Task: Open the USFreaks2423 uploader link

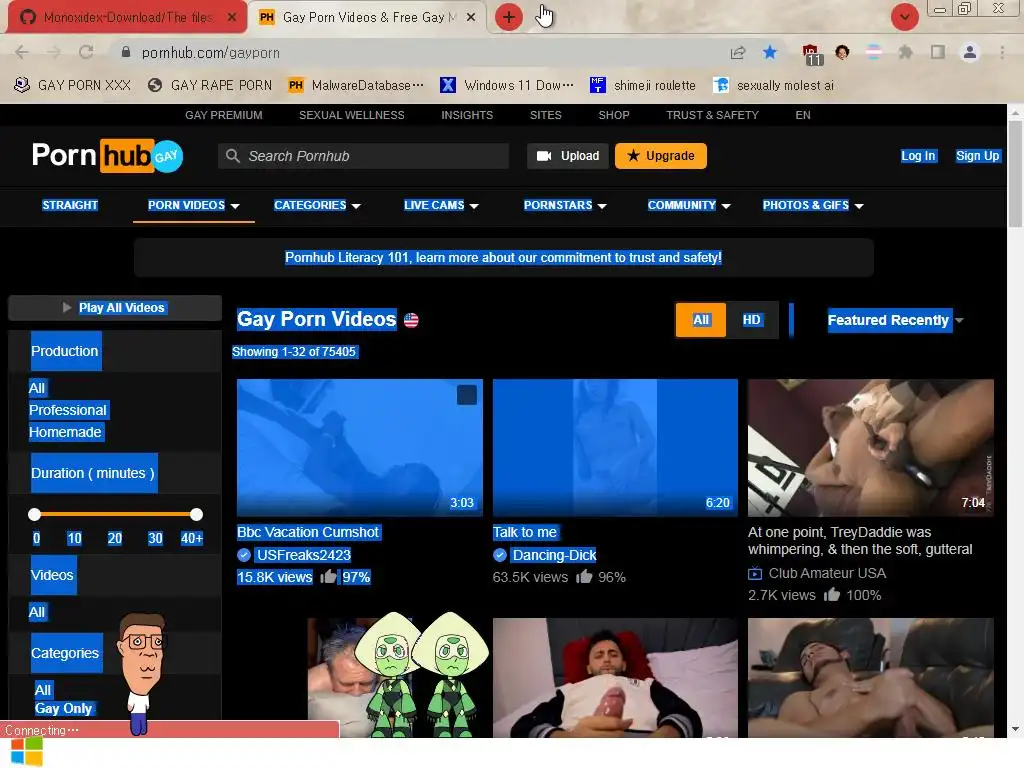Action: click(x=304, y=555)
